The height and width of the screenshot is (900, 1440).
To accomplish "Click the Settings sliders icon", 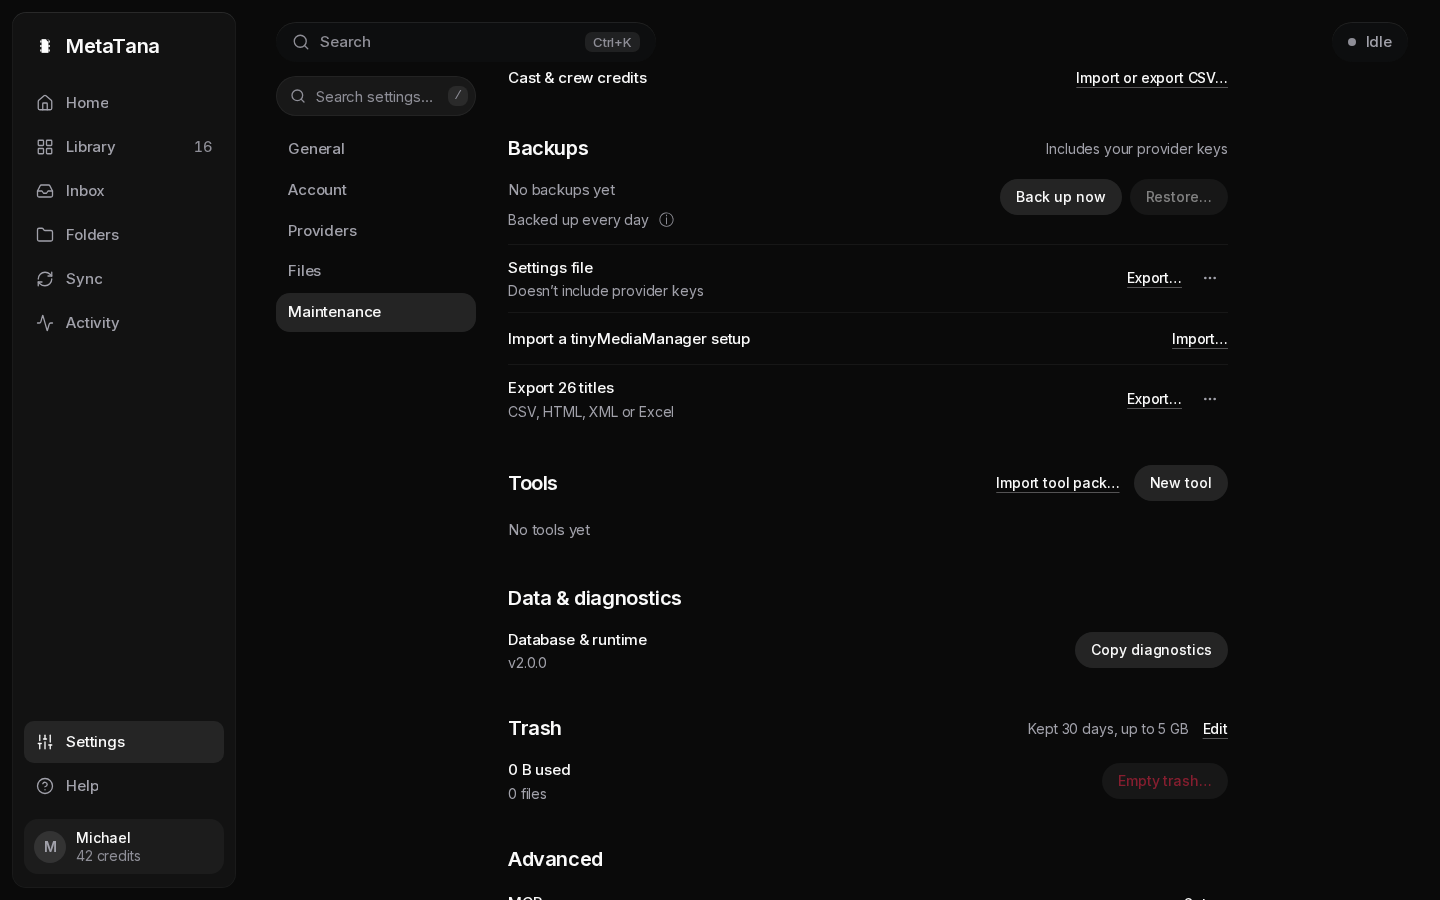I will pyautogui.click(x=45, y=742).
